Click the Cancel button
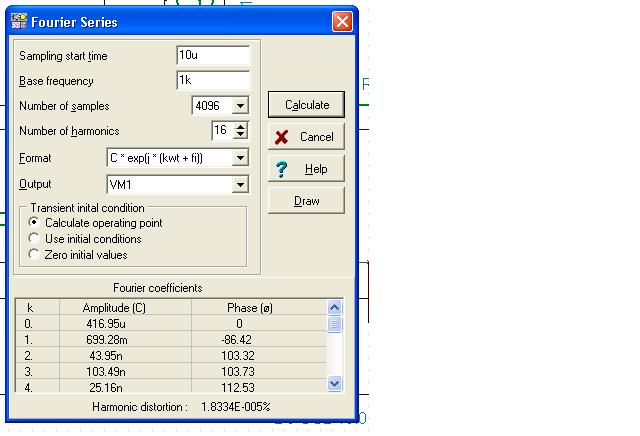 306,137
